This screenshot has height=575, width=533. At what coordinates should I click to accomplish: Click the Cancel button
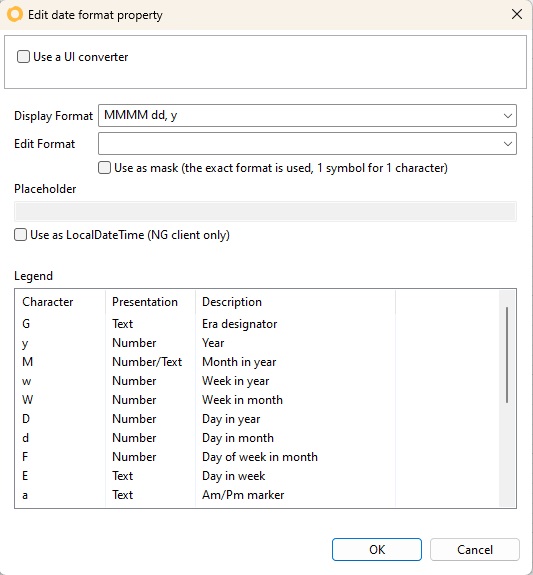[x=475, y=549]
